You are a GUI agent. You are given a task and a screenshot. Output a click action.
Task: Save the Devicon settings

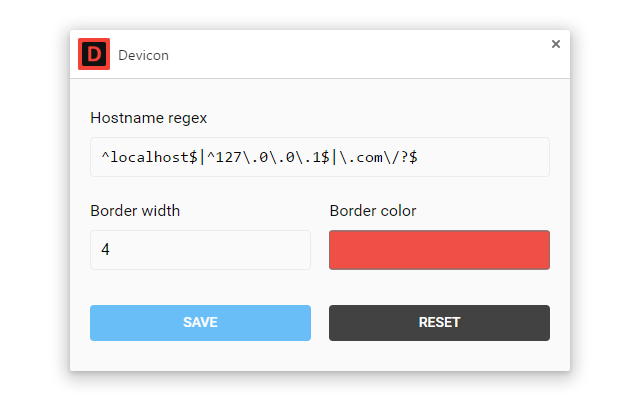click(x=200, y=323)
